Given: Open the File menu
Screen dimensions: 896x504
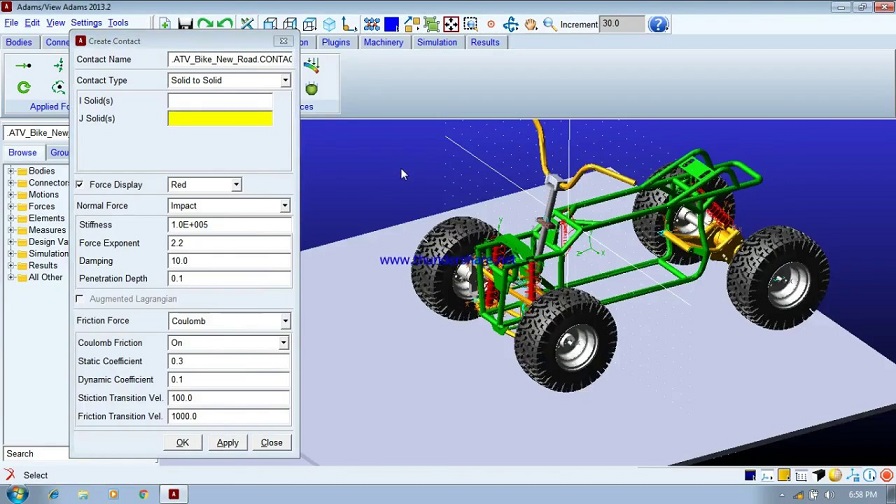Looking at the screenshot, I should click(11, 23).
